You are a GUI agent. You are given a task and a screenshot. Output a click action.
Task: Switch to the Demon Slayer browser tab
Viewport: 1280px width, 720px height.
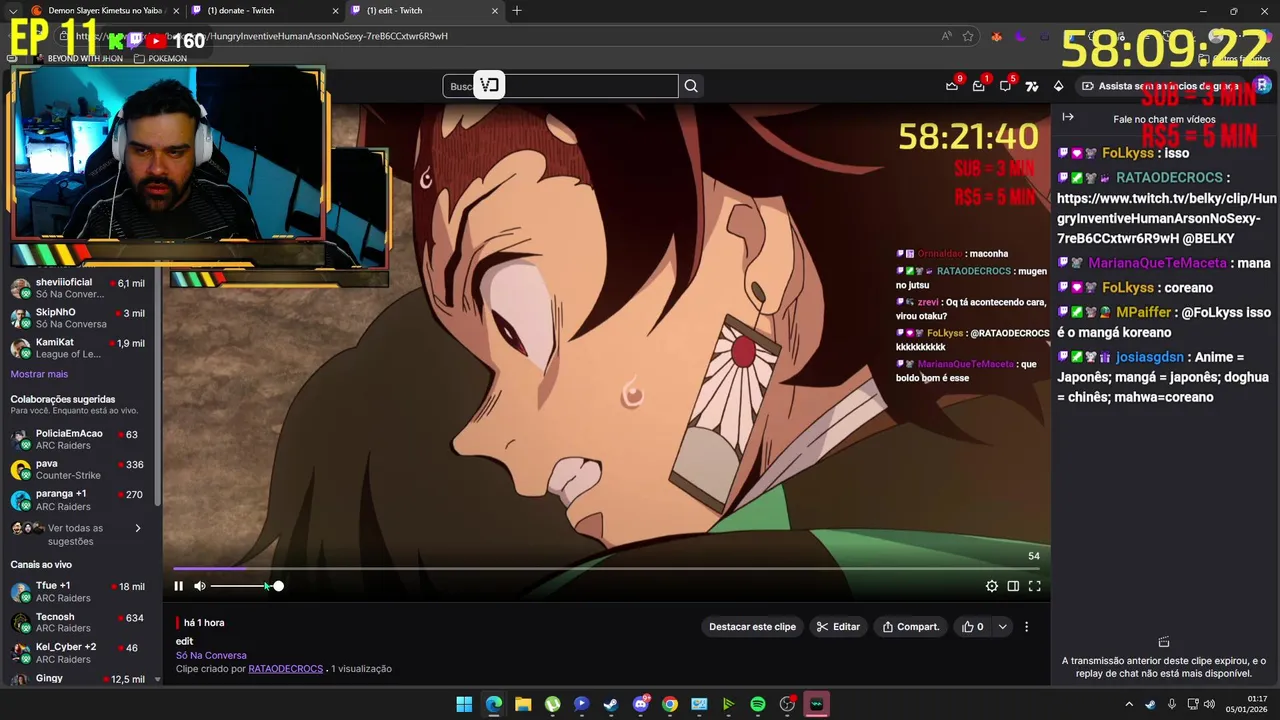105,11
